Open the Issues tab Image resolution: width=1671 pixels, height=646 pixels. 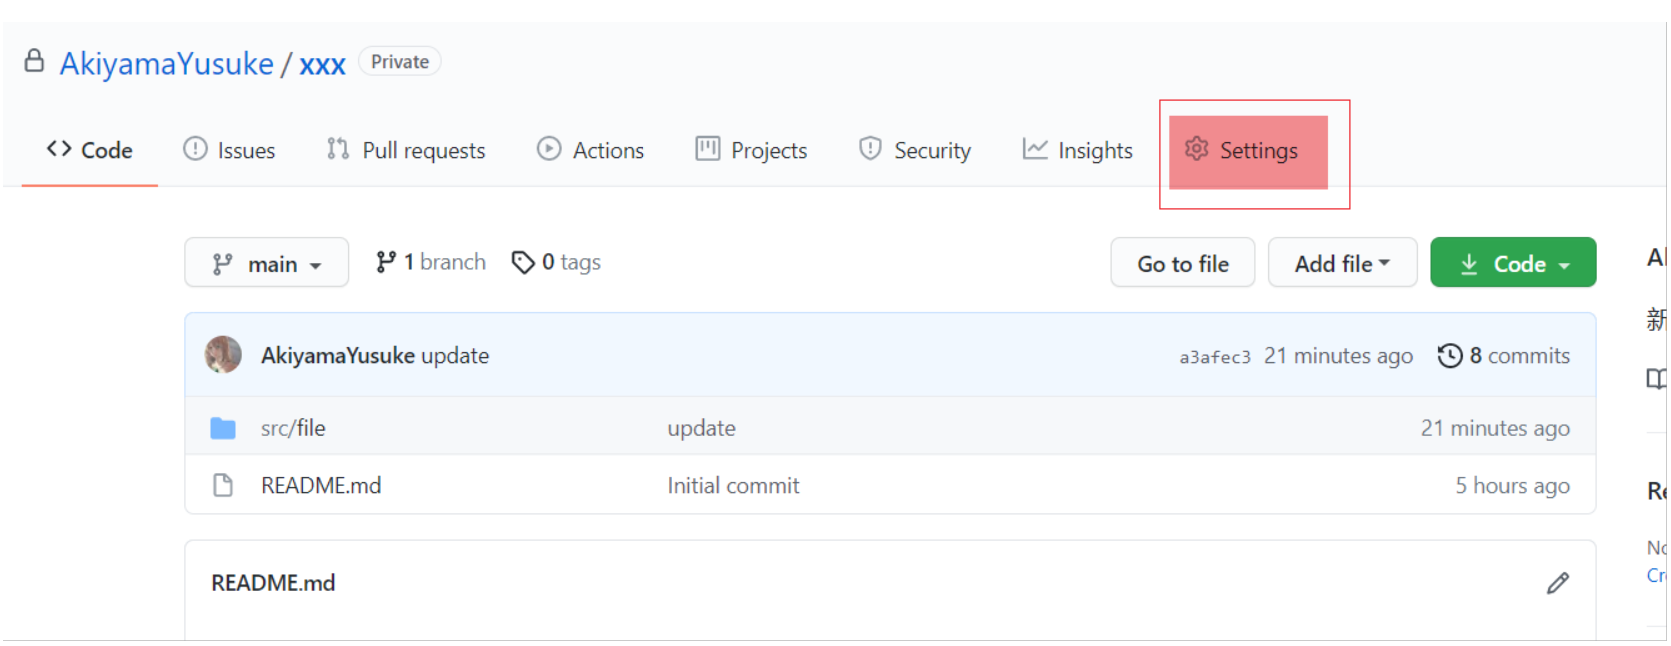[229, 150]
